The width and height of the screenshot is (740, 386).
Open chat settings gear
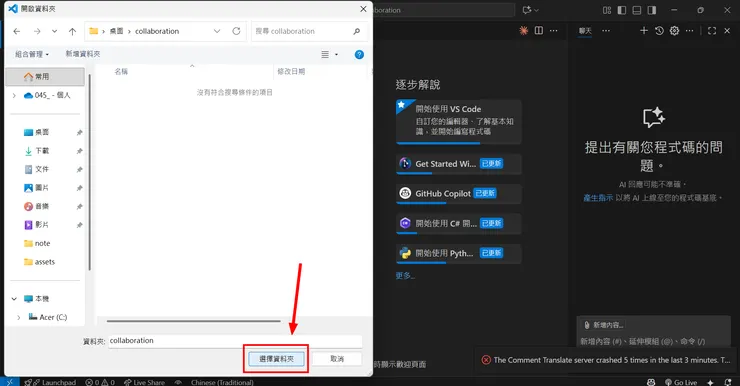tap(674, 31)
